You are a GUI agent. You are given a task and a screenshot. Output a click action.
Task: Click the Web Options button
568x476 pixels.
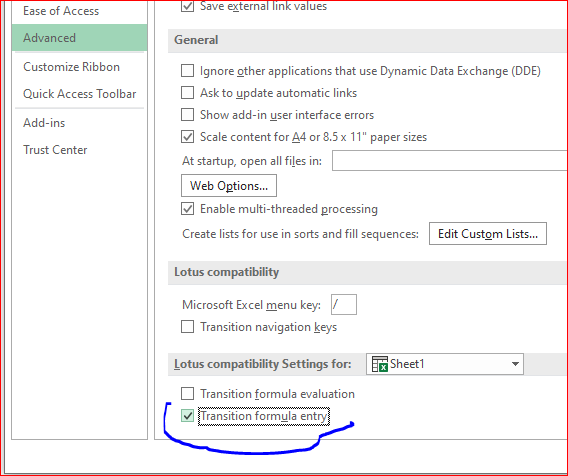tap(229, 185)
